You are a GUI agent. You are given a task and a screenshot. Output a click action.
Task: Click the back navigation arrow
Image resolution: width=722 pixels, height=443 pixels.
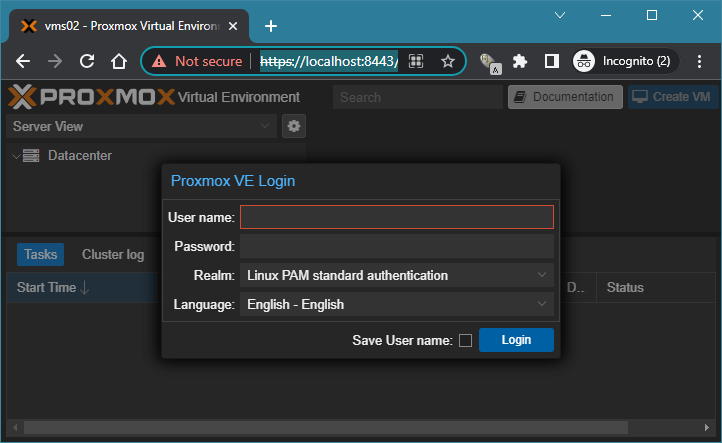(x=23, y=61)
